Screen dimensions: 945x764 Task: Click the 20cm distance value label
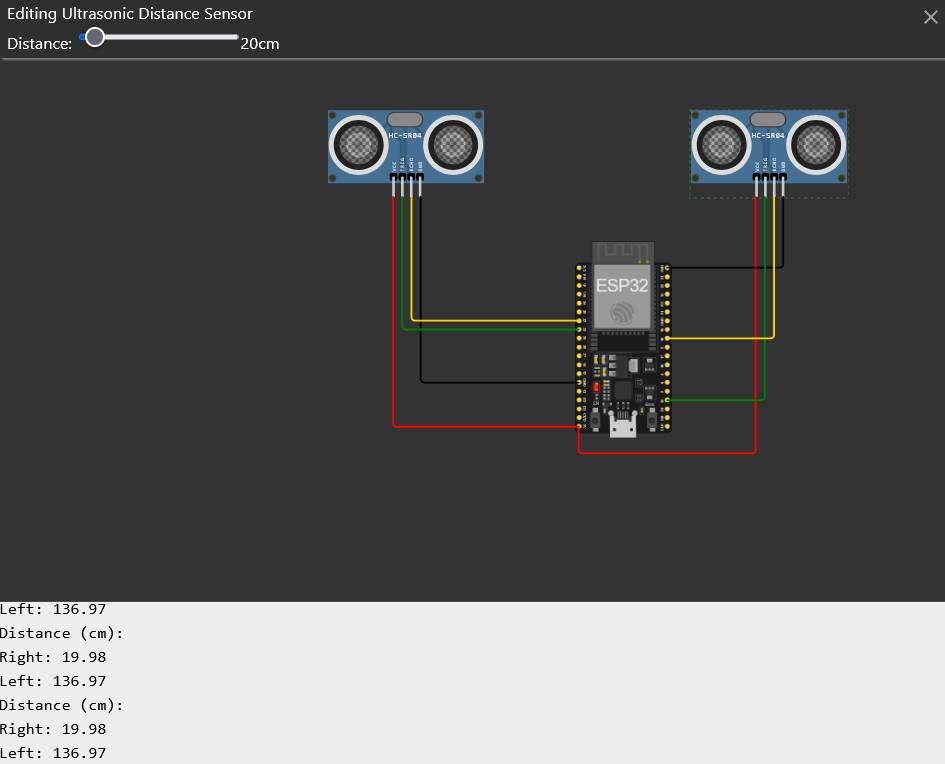click(x=259, y=44)
